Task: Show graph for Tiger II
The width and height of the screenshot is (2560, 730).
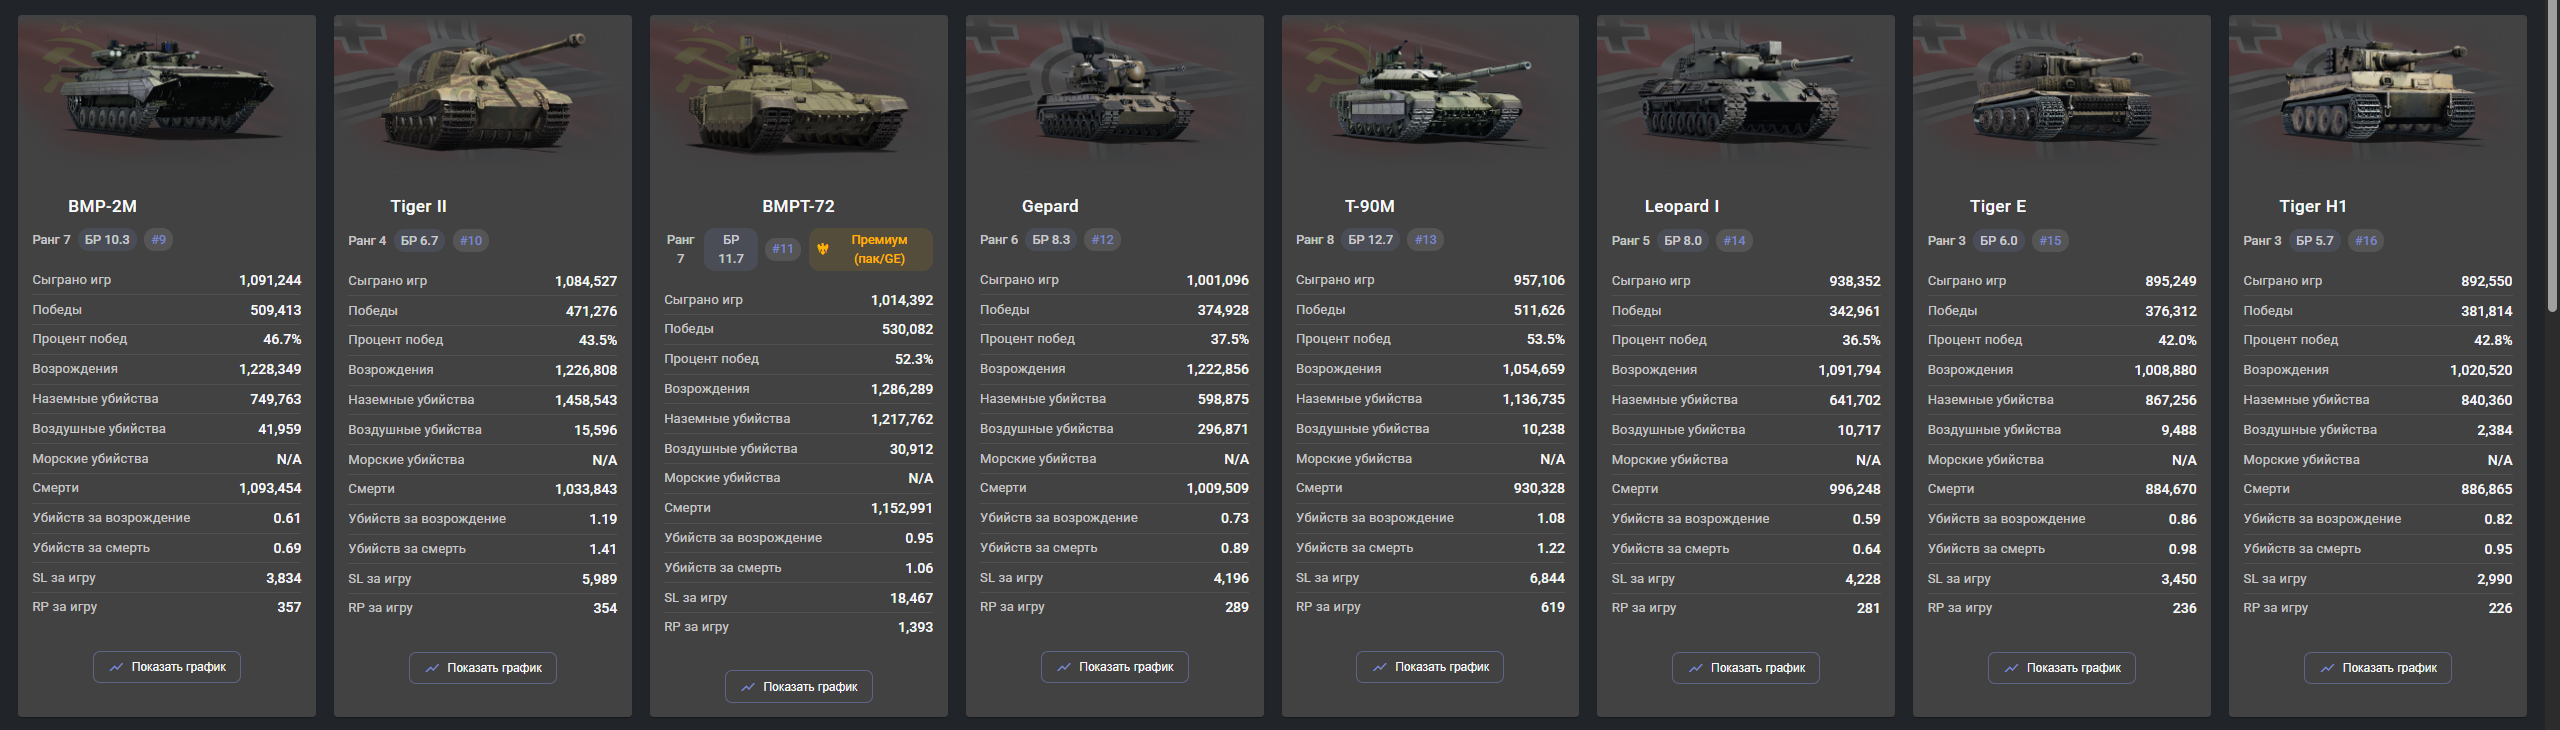Action: 483,668
